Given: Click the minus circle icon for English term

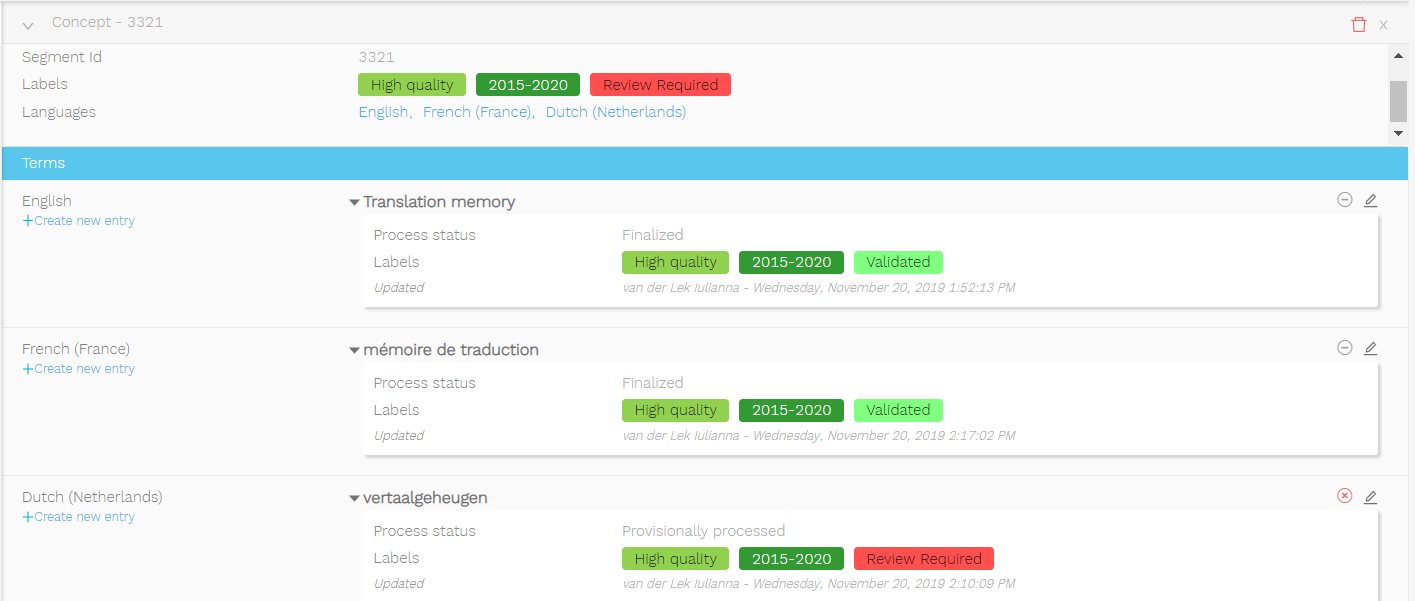Looking at the screenshot, I should click(x=1344, y=200).
